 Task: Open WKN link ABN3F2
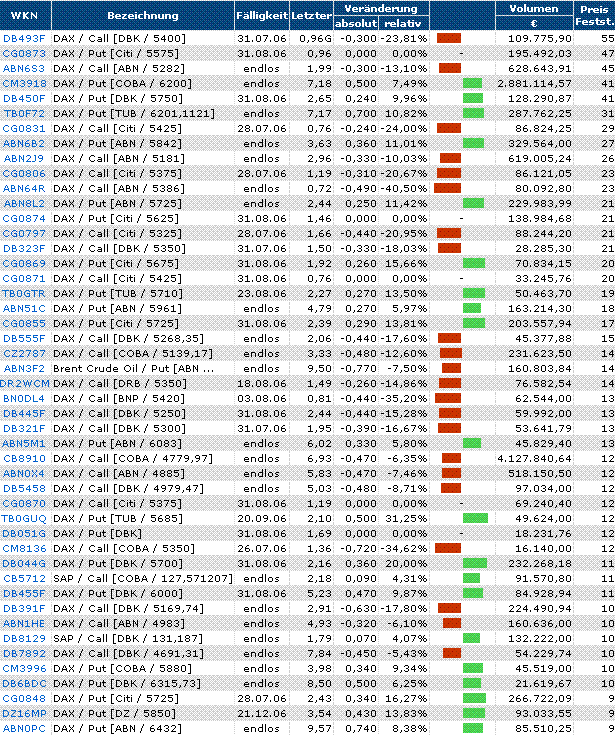point(24,368)
